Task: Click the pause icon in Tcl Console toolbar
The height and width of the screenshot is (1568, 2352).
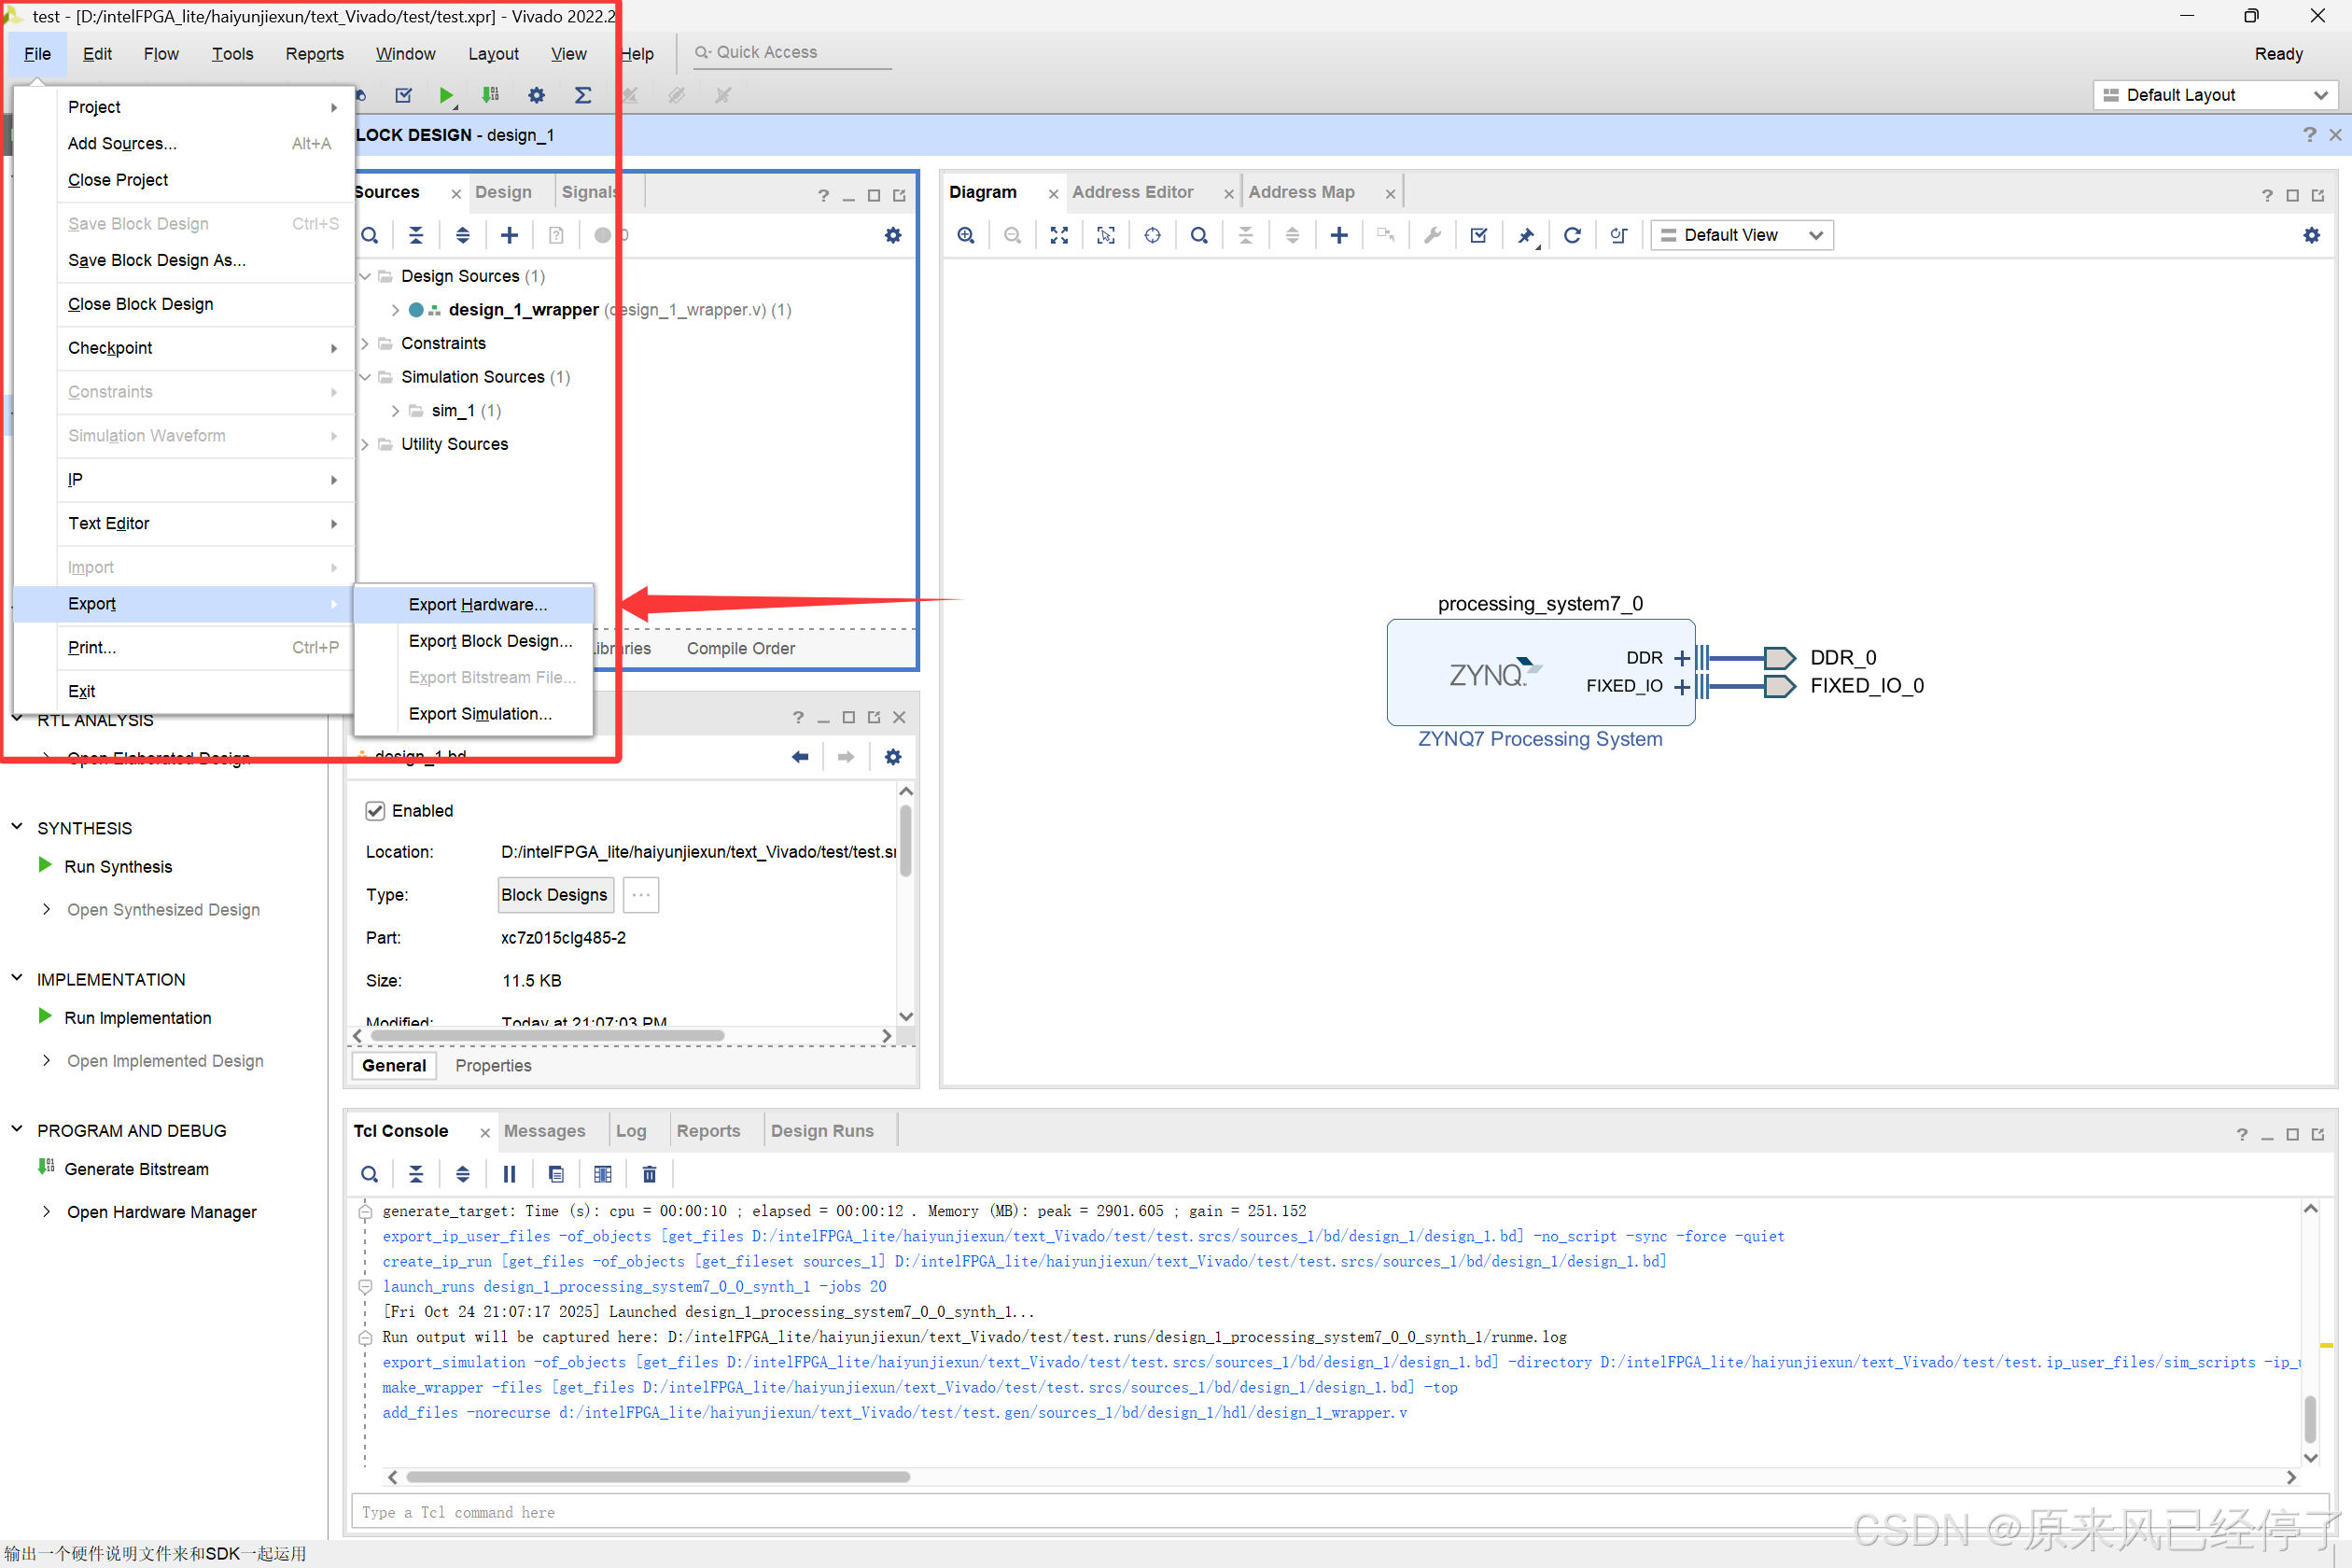Action: pos(509,1174)
